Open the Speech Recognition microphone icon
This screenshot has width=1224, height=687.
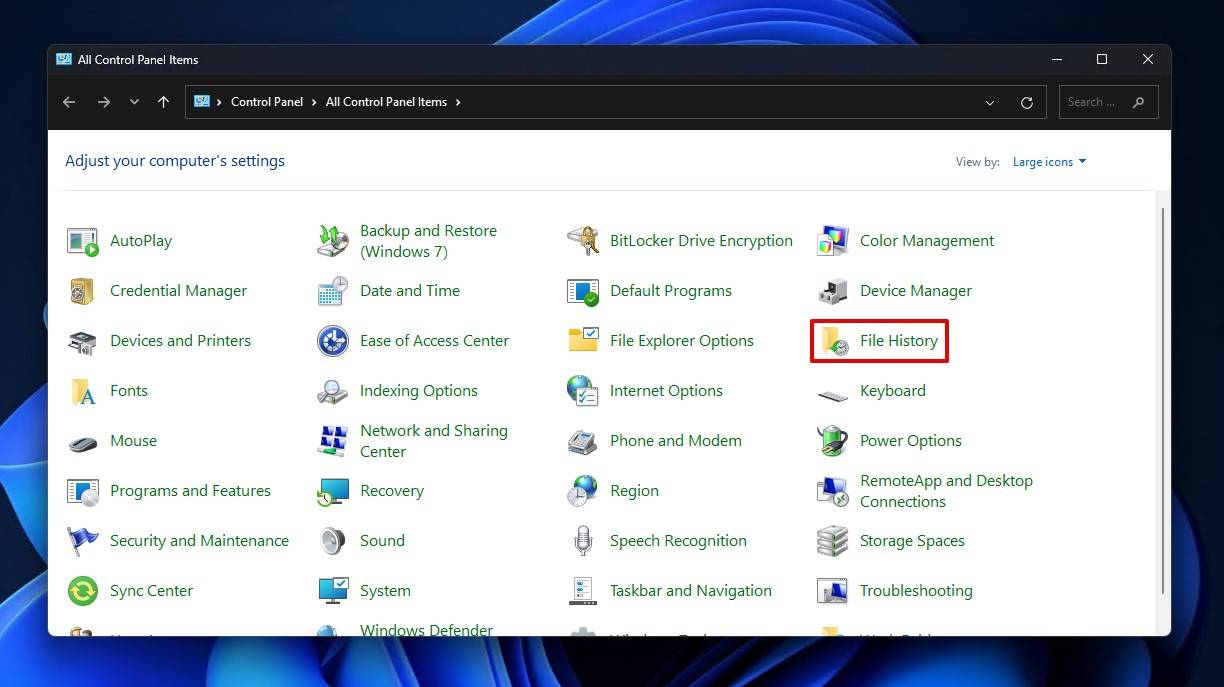tap(583, 541)
